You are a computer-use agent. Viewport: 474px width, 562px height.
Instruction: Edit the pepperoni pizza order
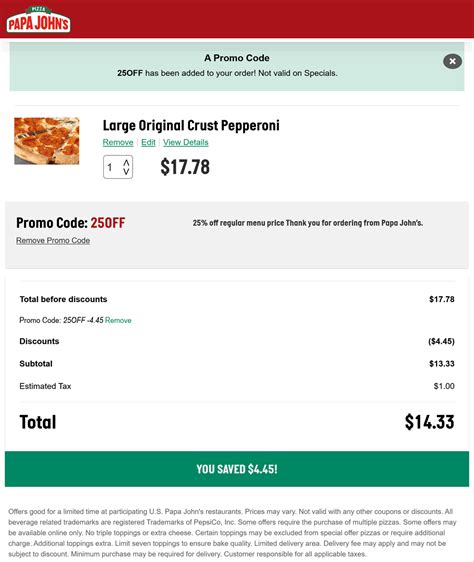148,142
